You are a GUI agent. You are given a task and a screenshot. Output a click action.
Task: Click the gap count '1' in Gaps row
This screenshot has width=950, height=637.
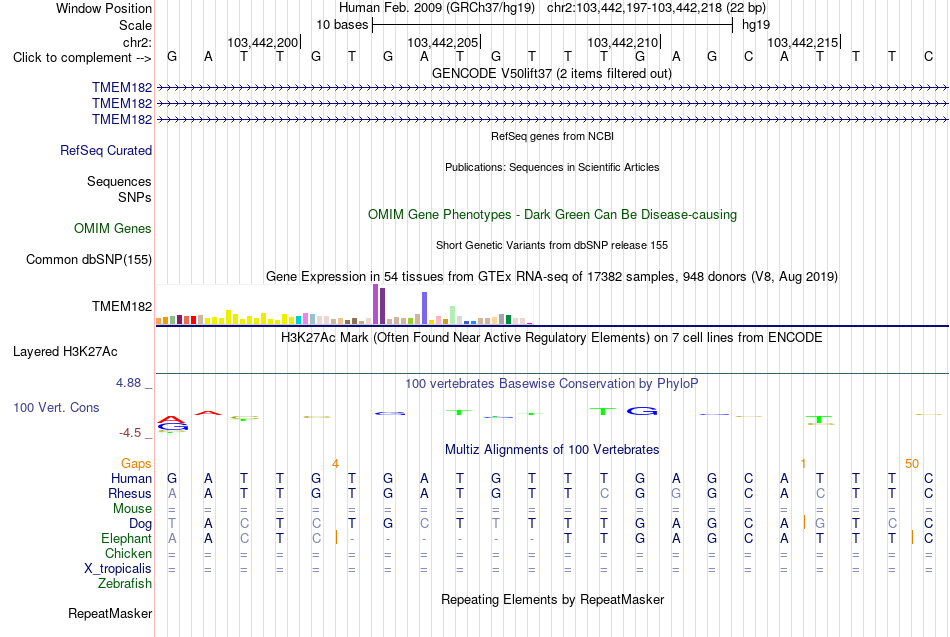tap(803, 464)
